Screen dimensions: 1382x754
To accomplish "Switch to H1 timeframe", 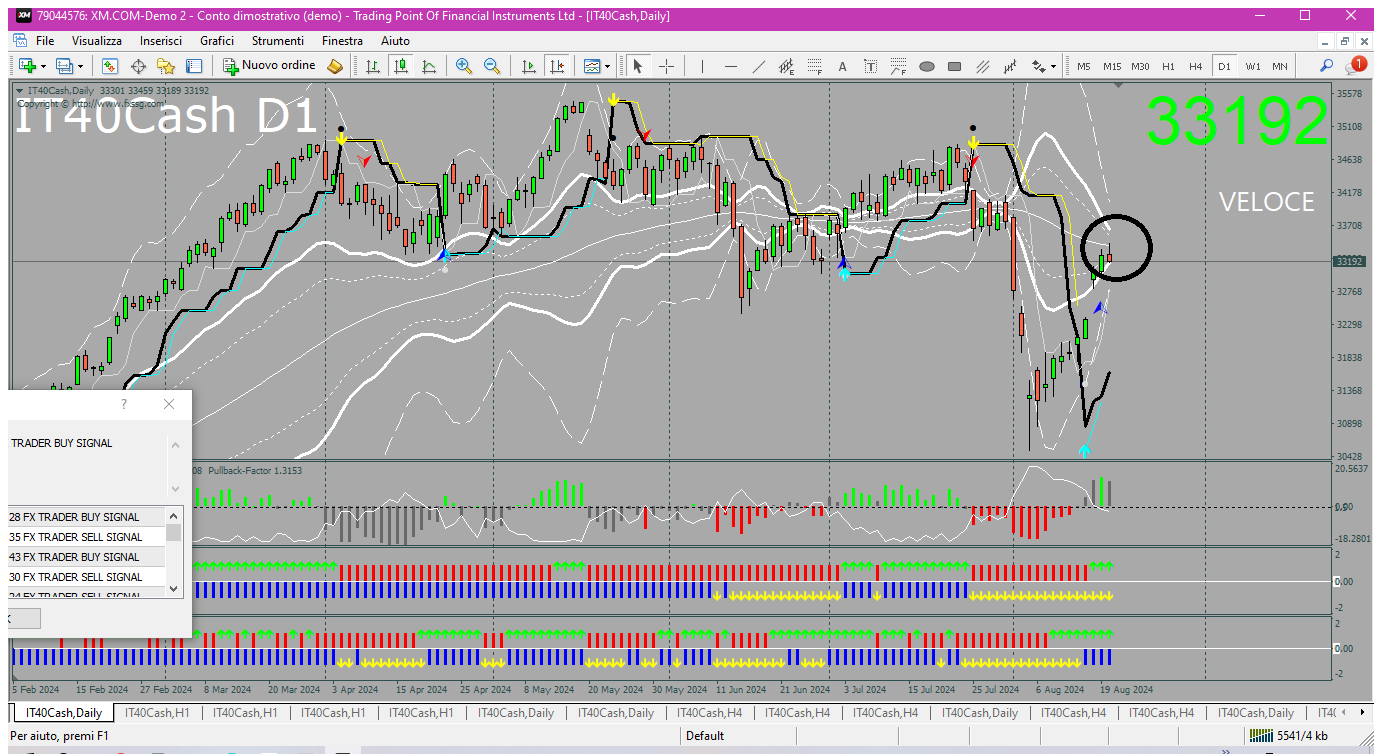I will (x=1168, y=66).
